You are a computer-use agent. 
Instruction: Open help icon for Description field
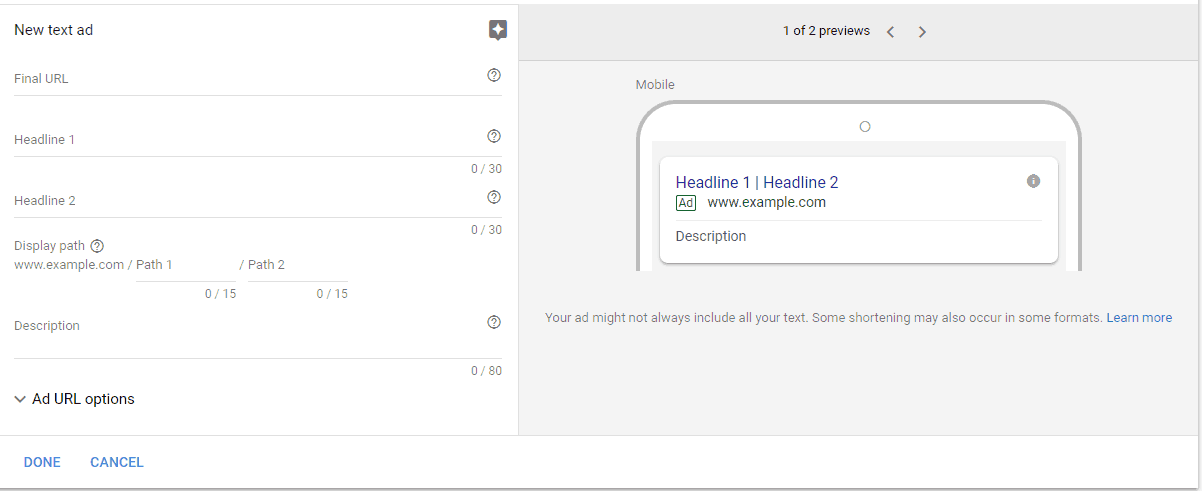(x=493, y=322)
